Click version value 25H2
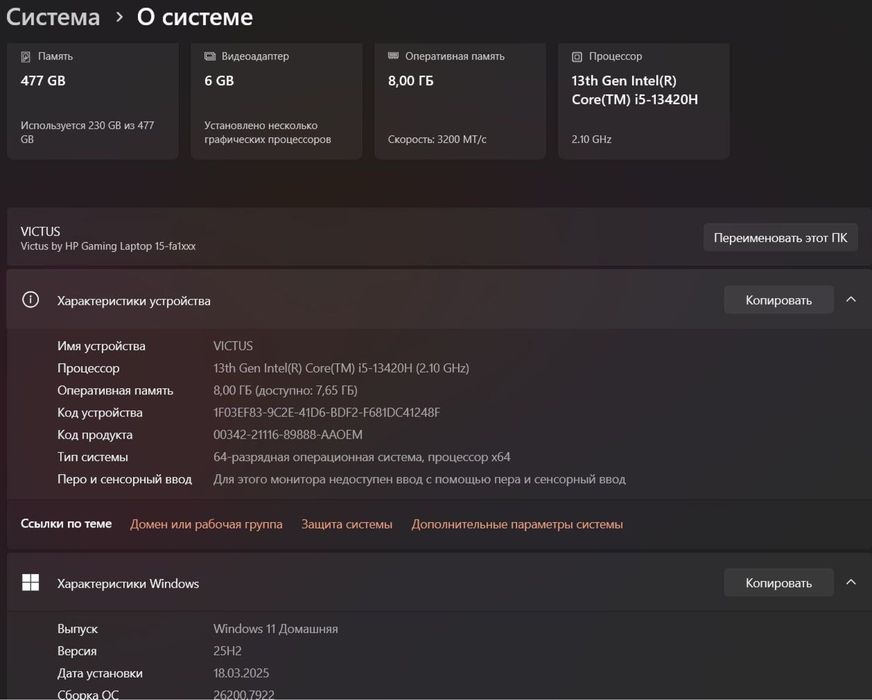 [227, 651]
